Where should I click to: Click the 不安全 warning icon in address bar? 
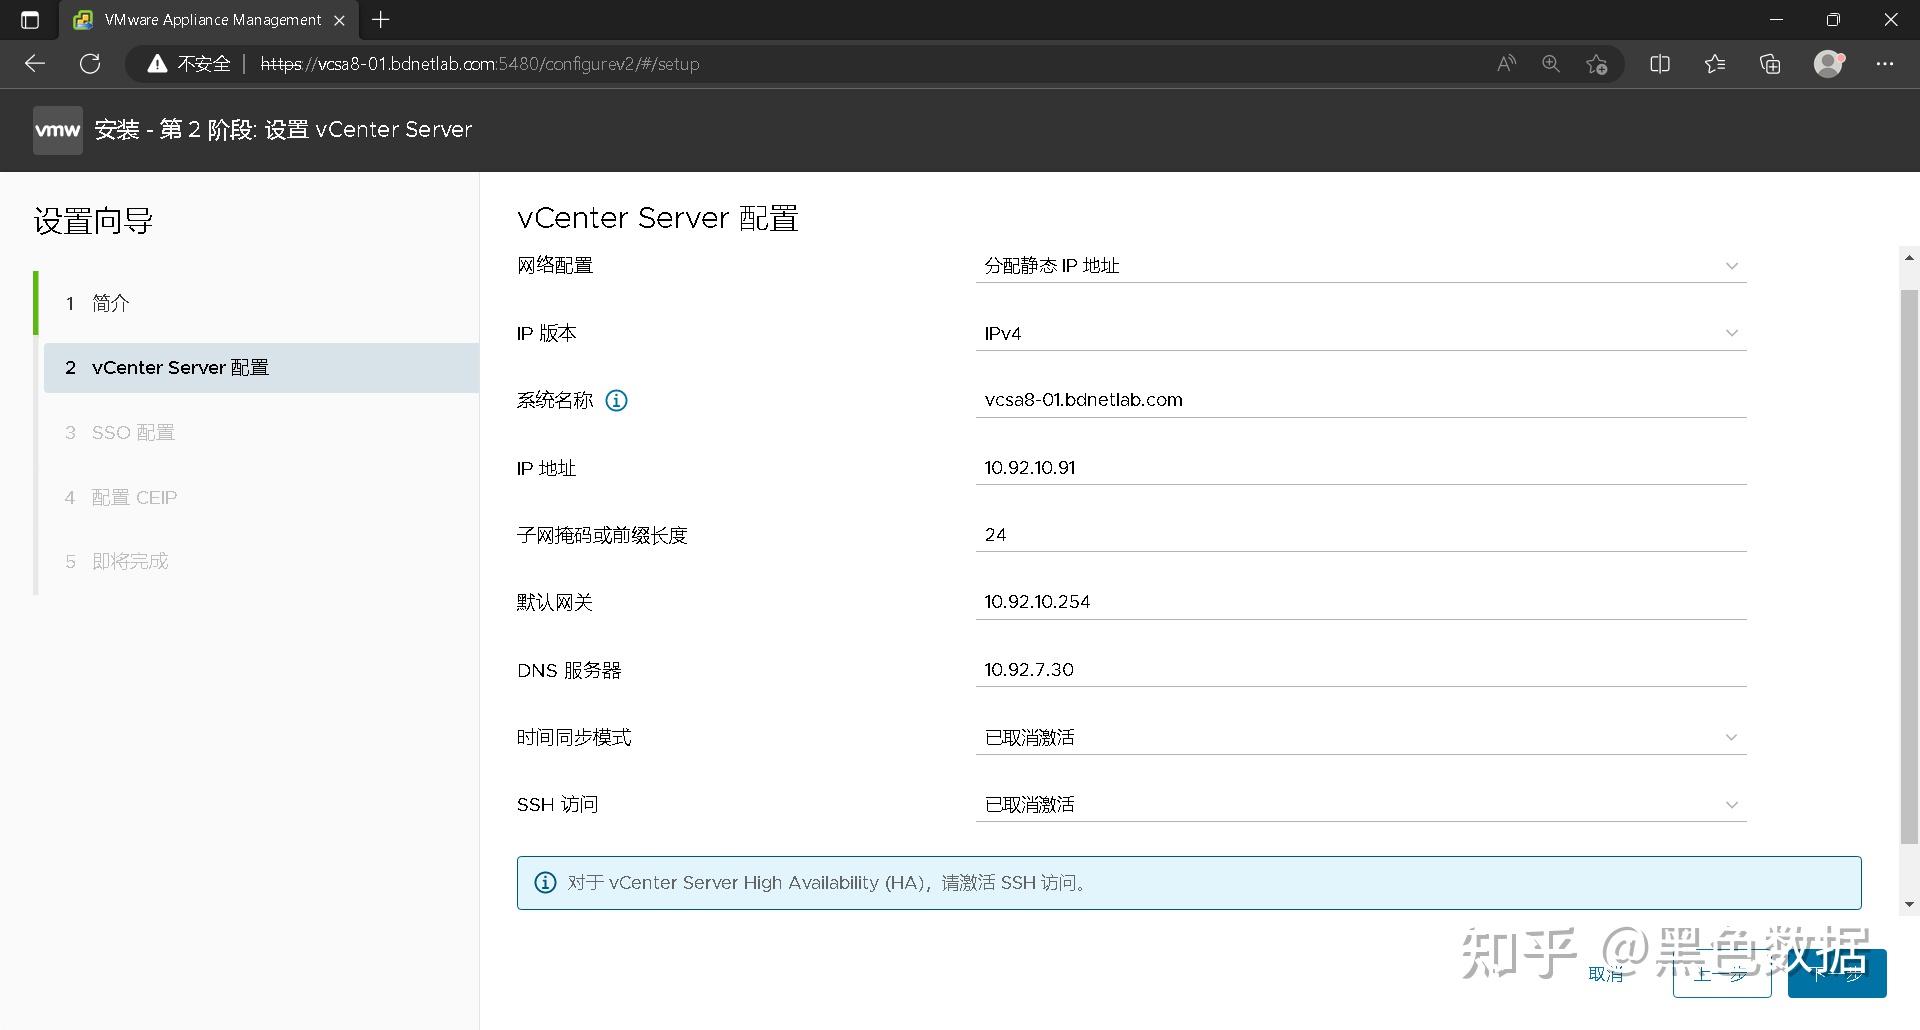[x=157, y=63]
